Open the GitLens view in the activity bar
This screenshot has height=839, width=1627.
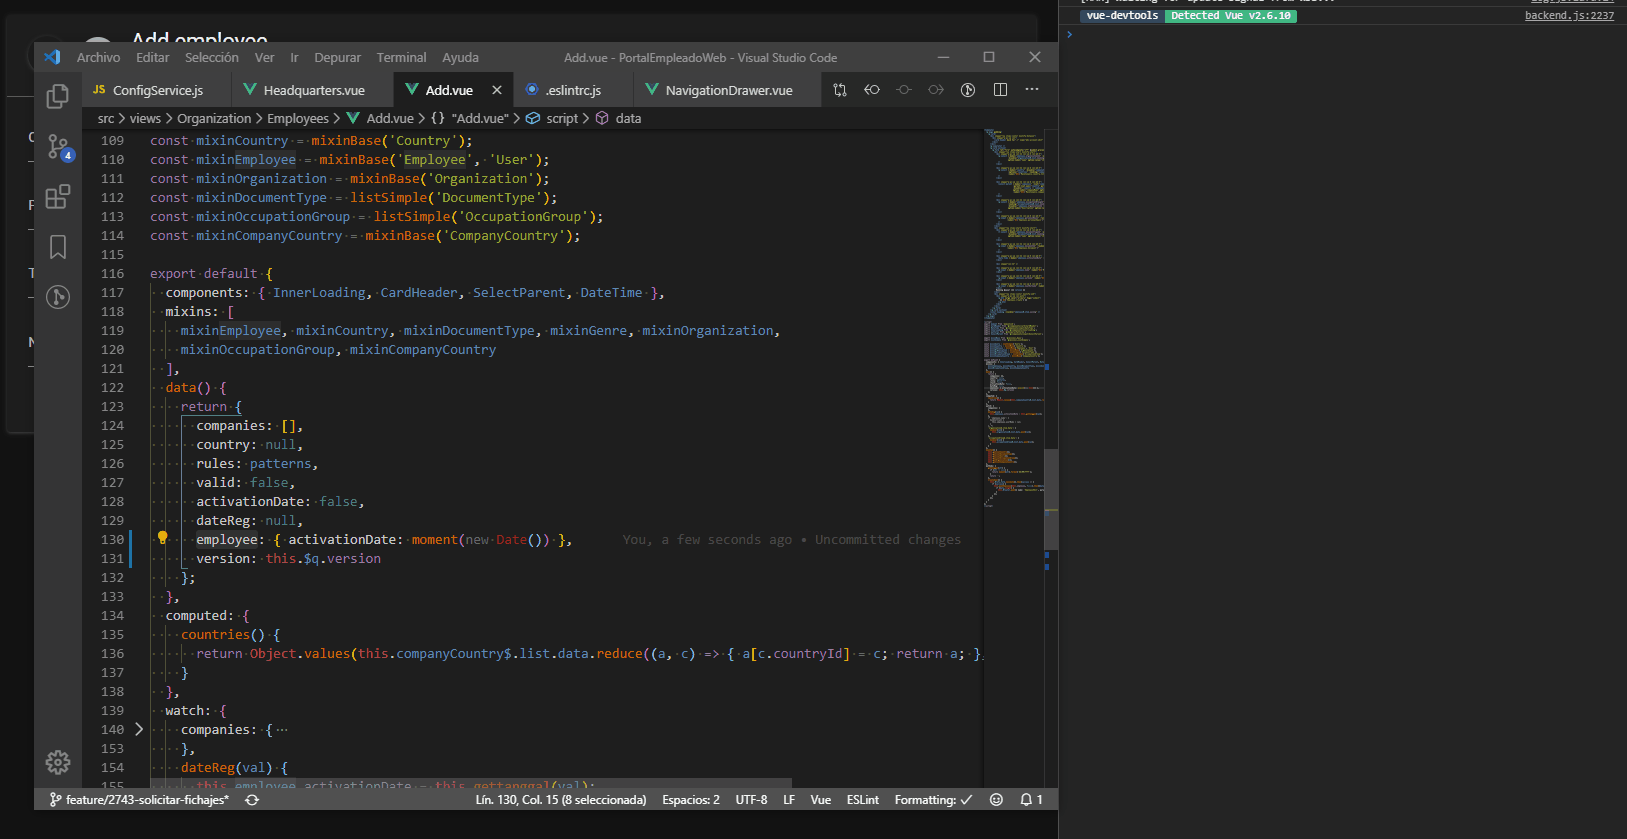coord(58,297)
